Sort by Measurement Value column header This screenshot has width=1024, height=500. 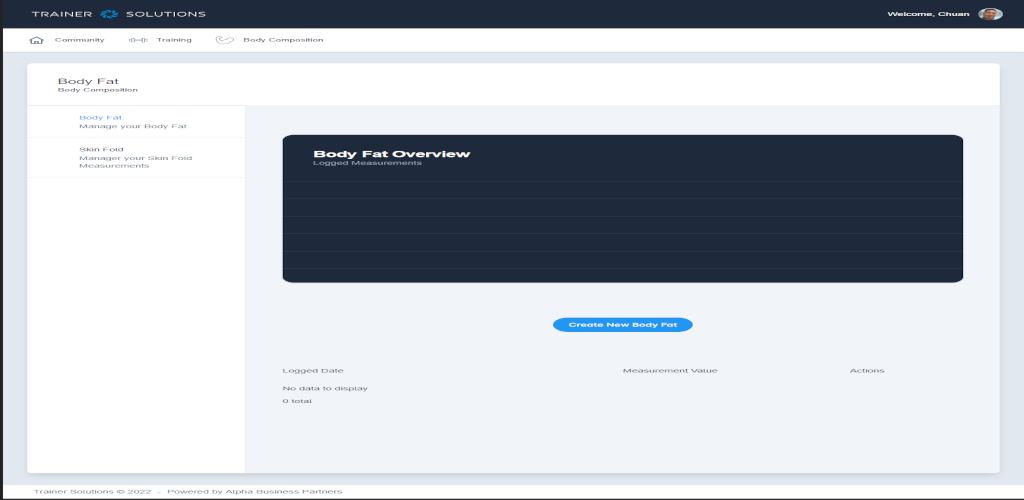pos(670,370)
